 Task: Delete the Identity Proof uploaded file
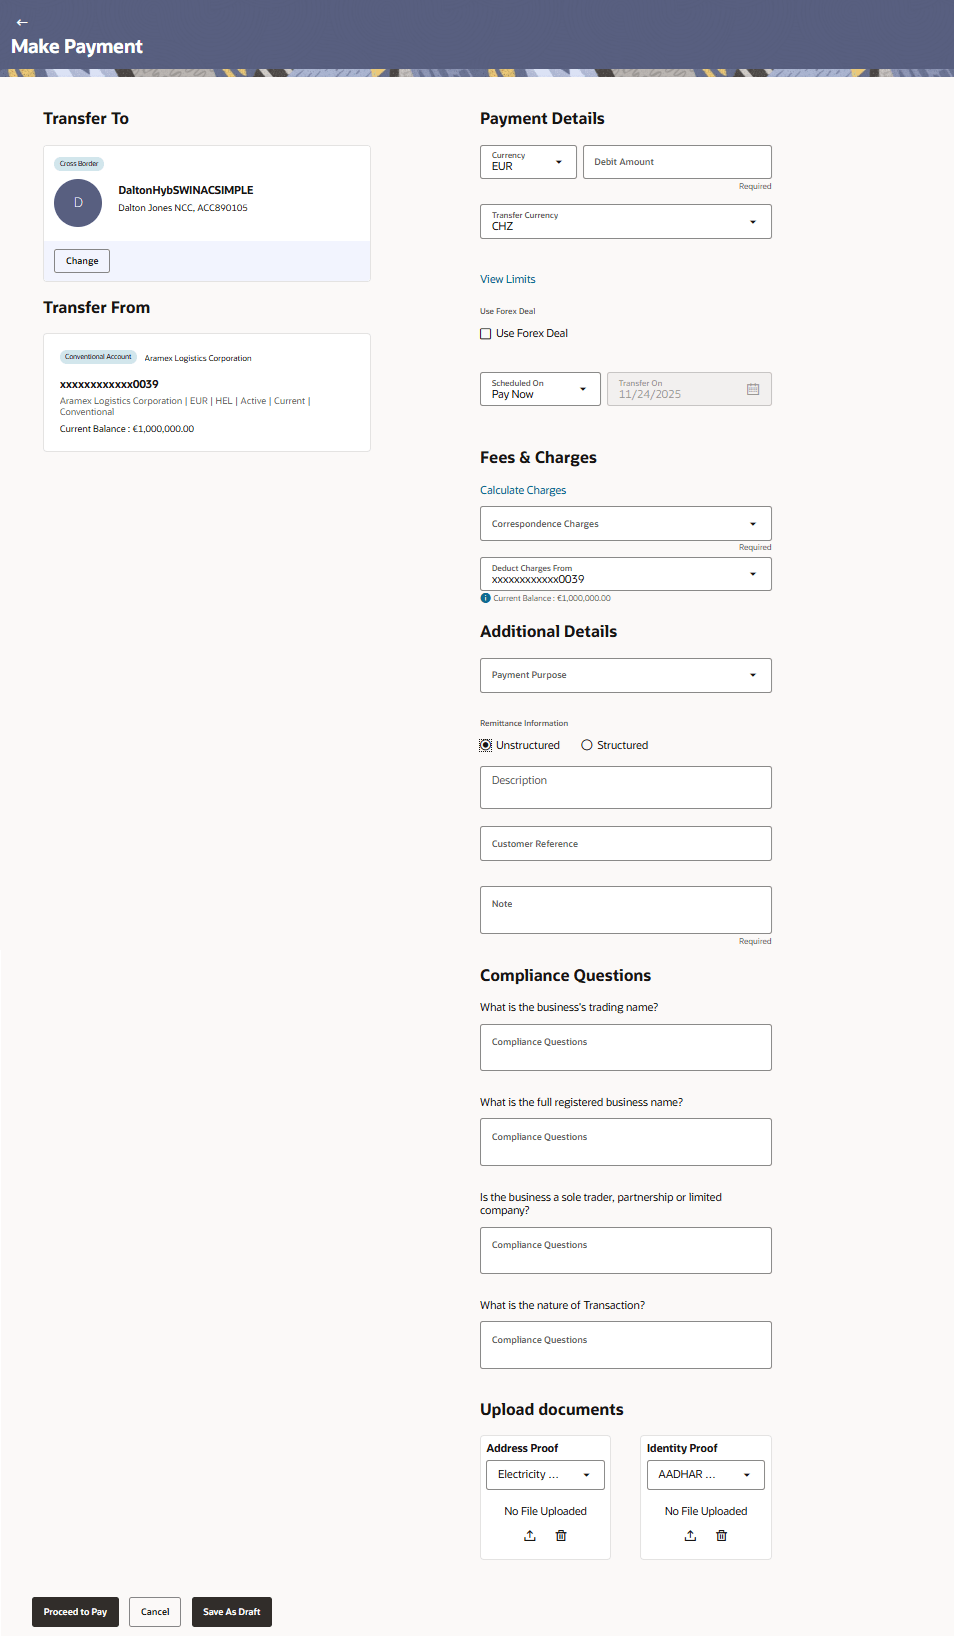click(x=721, y=1536)
